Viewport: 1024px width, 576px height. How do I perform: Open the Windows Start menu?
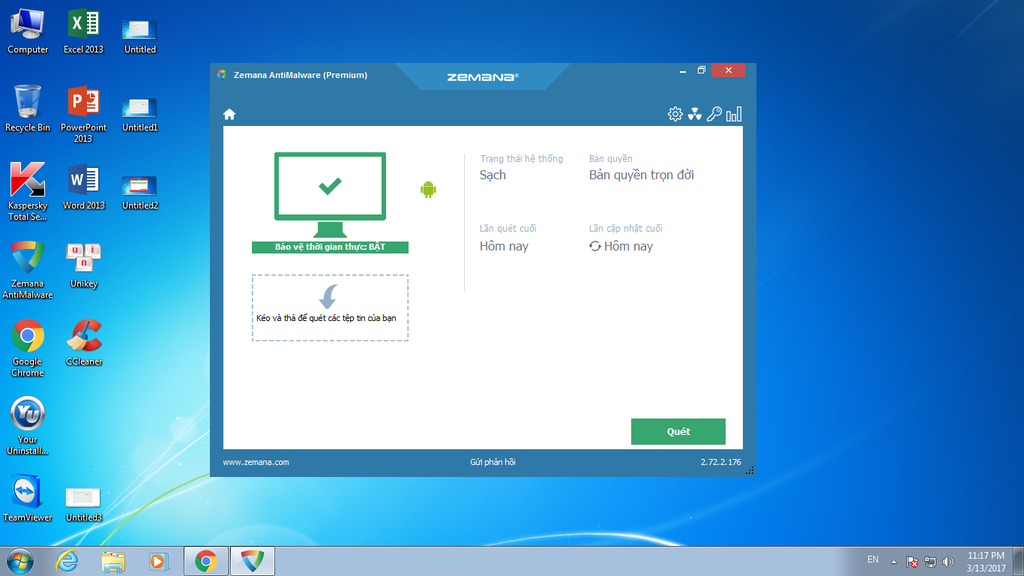coord(20,561)
